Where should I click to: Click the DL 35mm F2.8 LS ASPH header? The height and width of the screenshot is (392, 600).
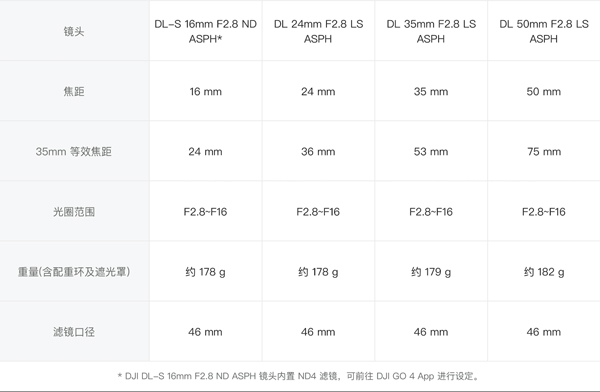[x=431, y=31]
